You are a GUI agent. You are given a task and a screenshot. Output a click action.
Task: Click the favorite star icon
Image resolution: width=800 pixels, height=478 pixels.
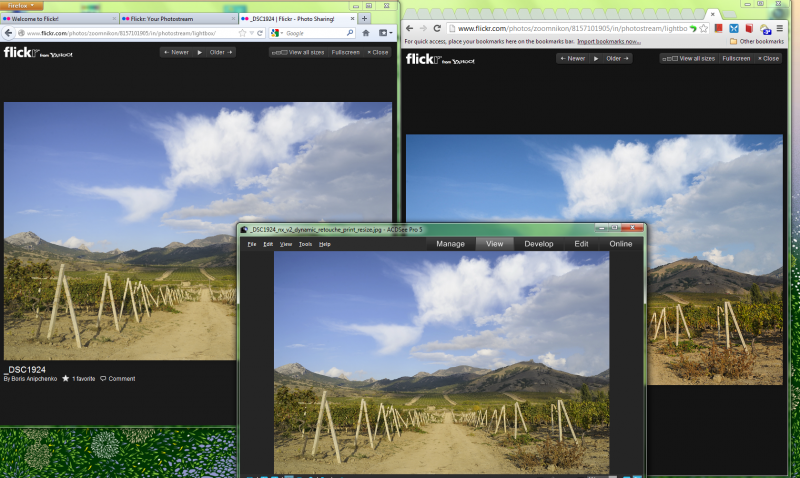click(65, 379)
